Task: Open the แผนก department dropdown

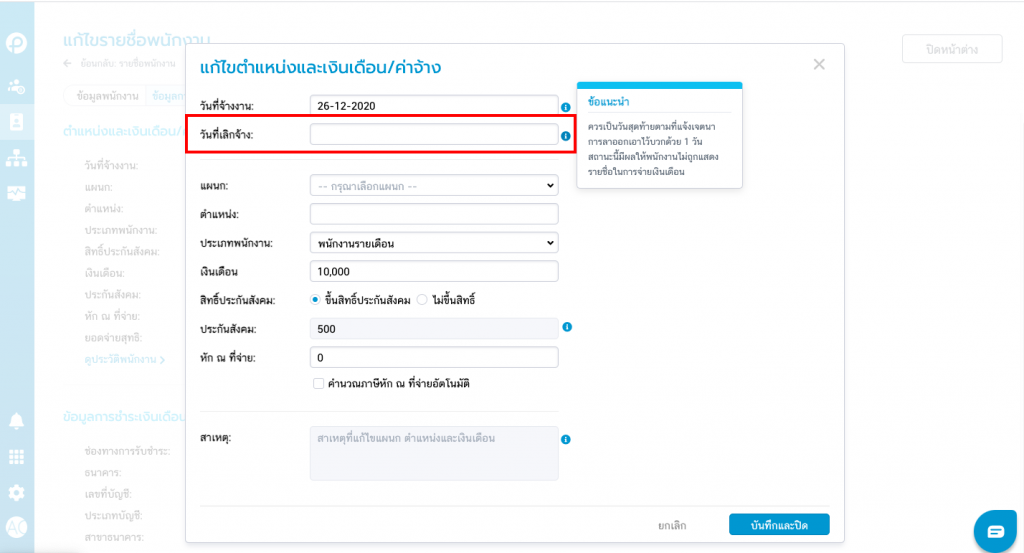Action: click(x=434, y=185)
